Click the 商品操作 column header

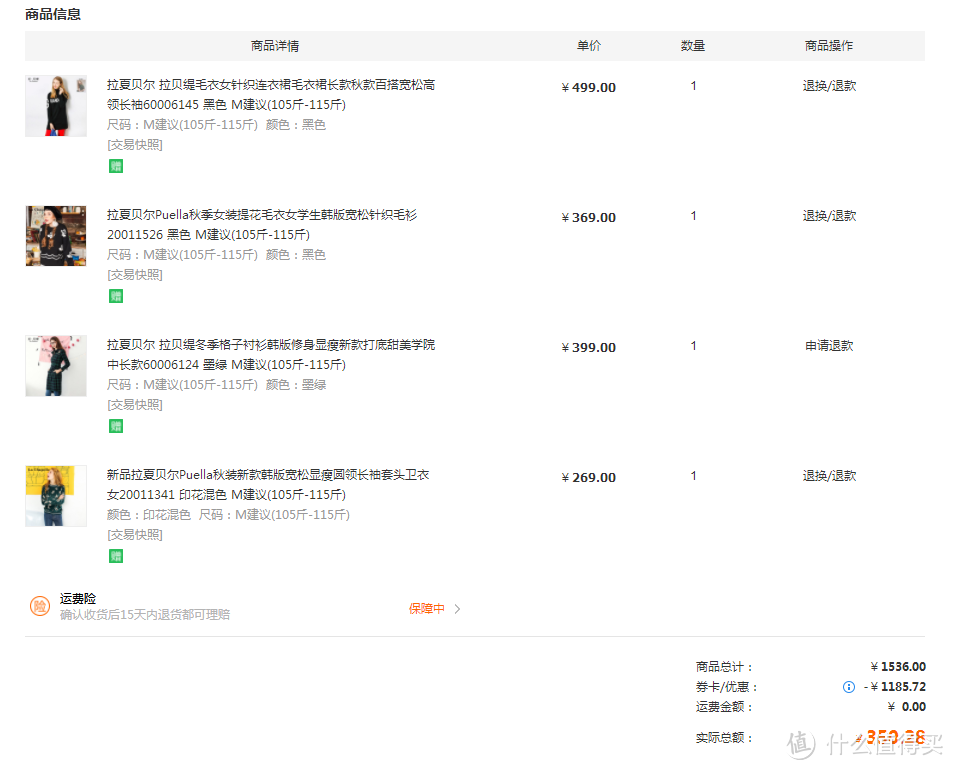pos(829,46)
